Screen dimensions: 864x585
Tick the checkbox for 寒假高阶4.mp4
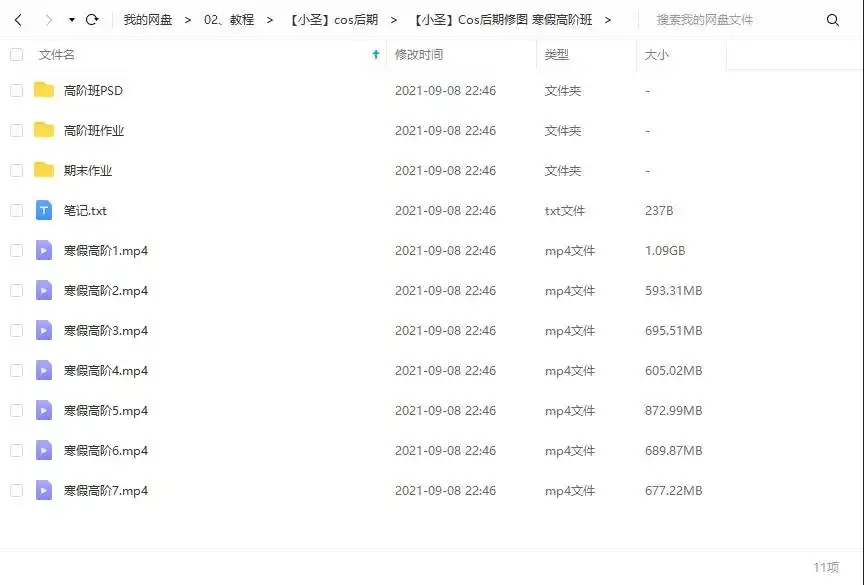pos(16,370)
